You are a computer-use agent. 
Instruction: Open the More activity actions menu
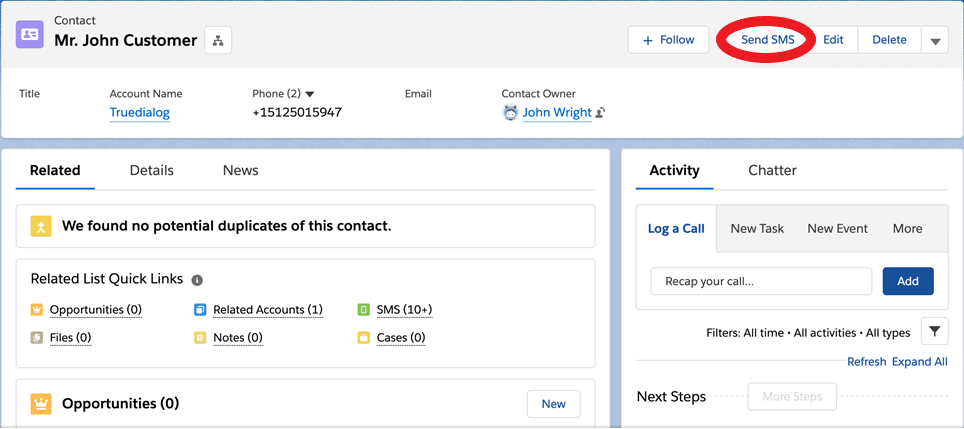pyautogui.click(x=907, y=229)
